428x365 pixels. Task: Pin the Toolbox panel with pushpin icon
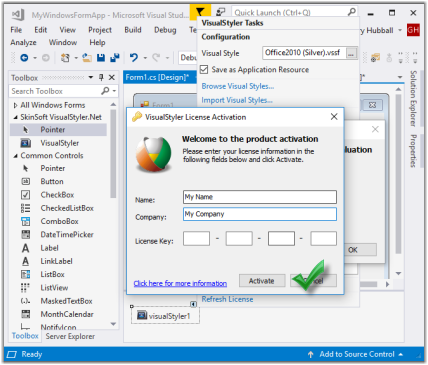(x=101, y=77)
